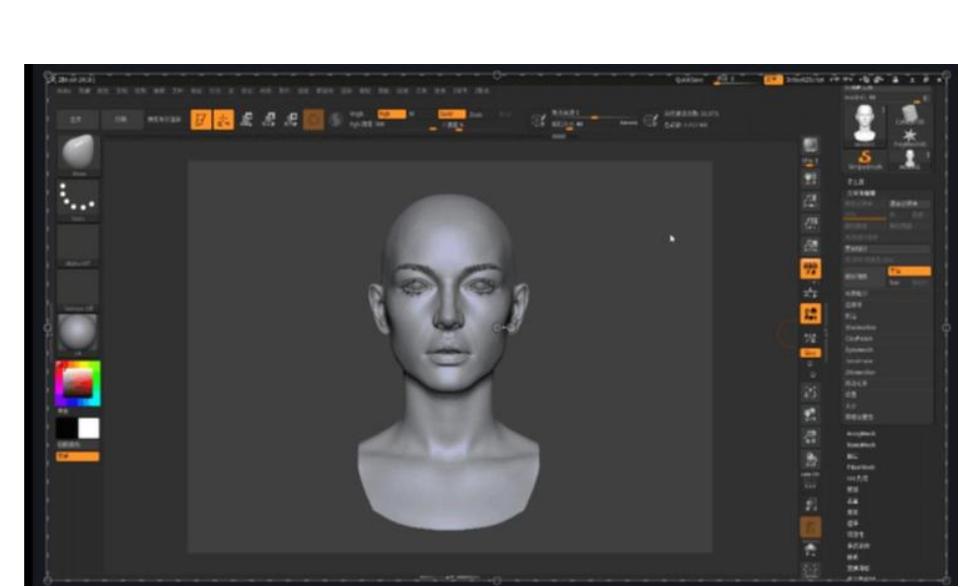Click the AAHalf icon on right shelf

click(811, 246)
